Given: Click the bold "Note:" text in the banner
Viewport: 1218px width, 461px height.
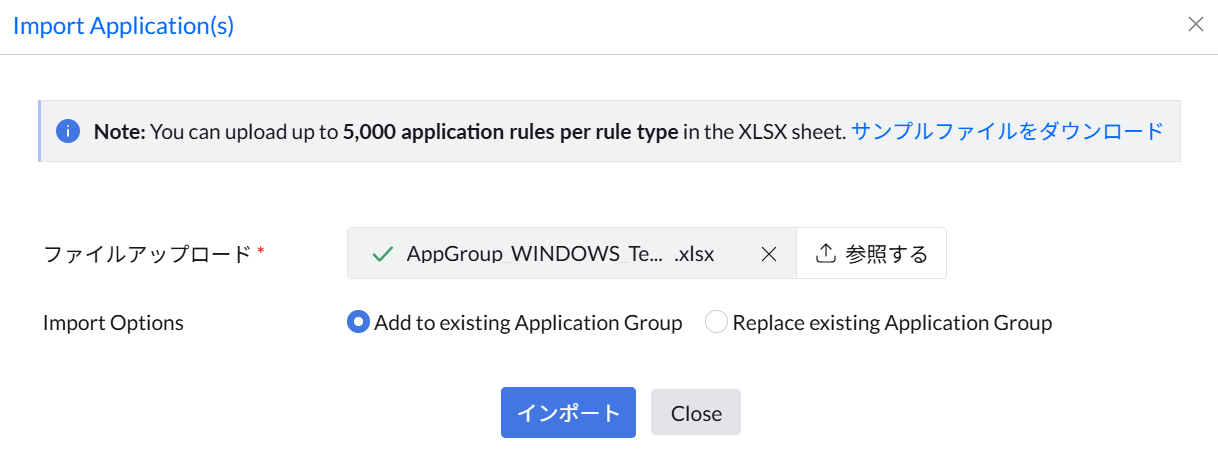Looking at the screenshot, I should point(120,131).
